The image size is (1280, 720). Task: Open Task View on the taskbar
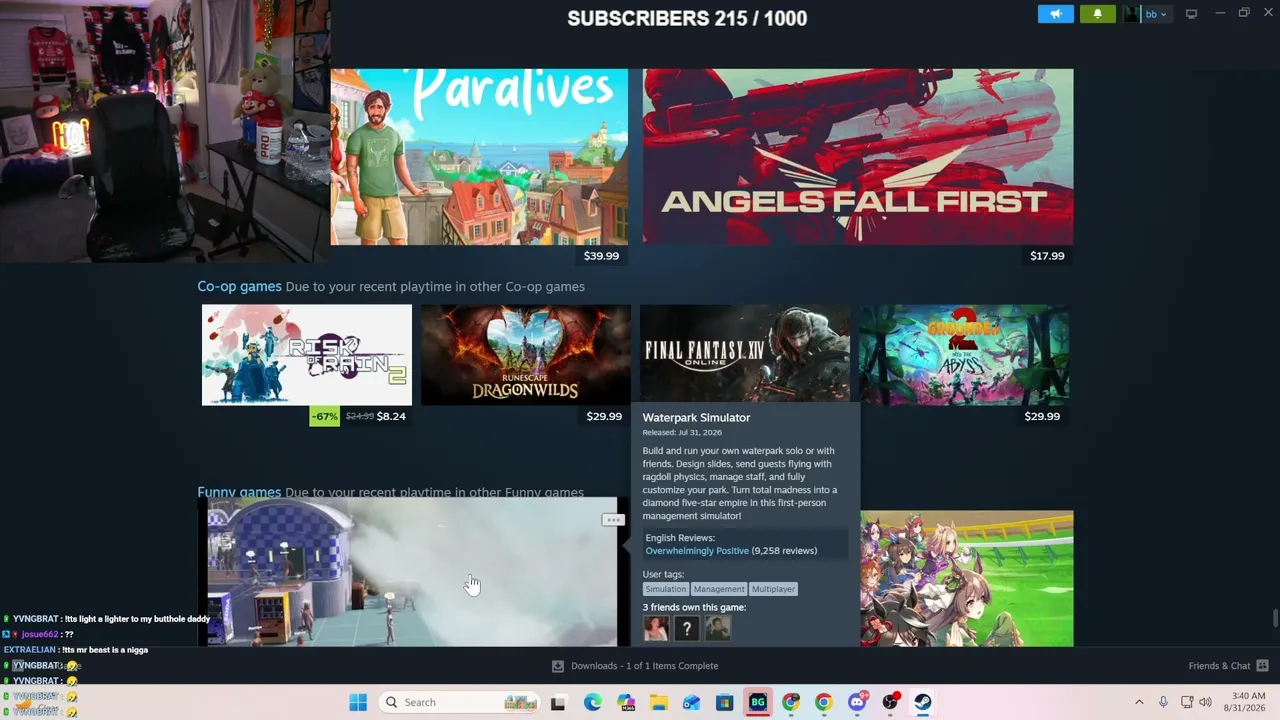[558, 702]
